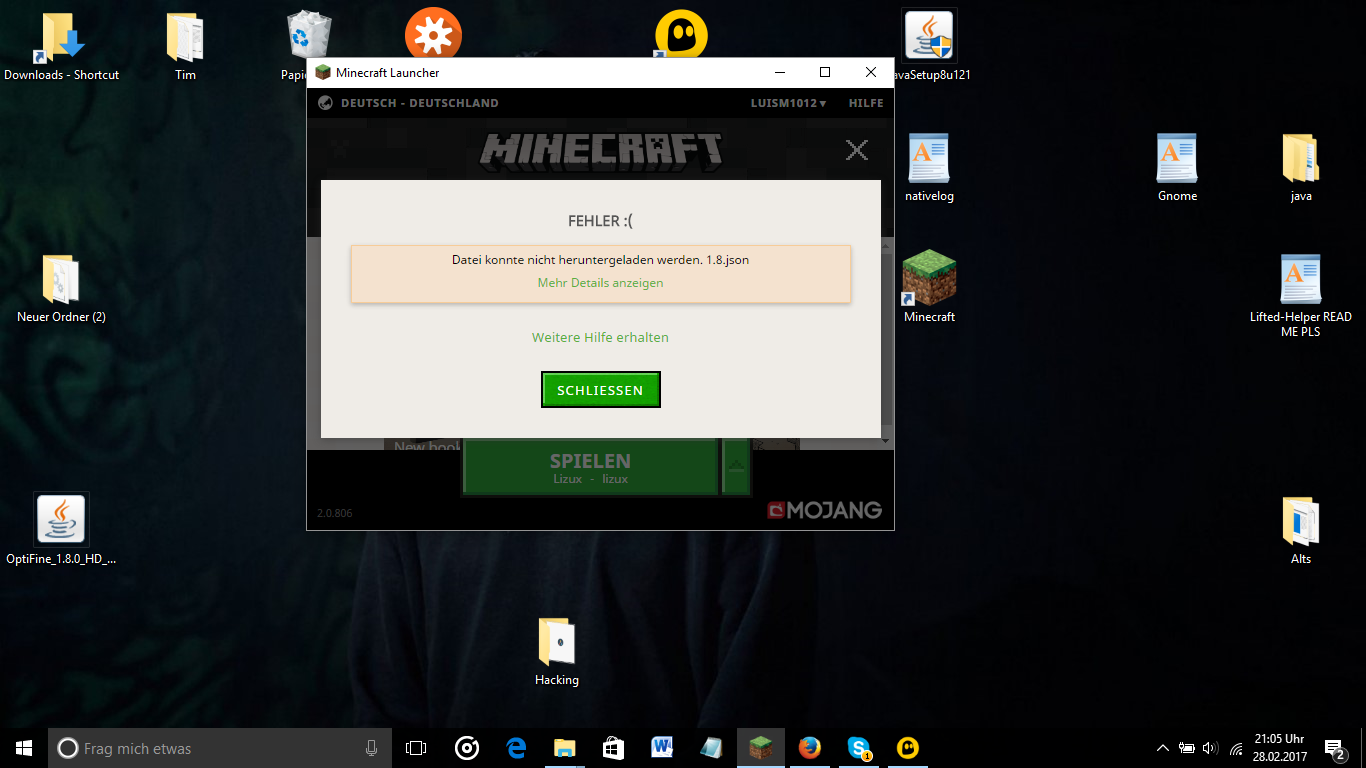This screenshot has height=768, width=1366.
Task: Open Word from the taskbar
Action: [663, 748]
